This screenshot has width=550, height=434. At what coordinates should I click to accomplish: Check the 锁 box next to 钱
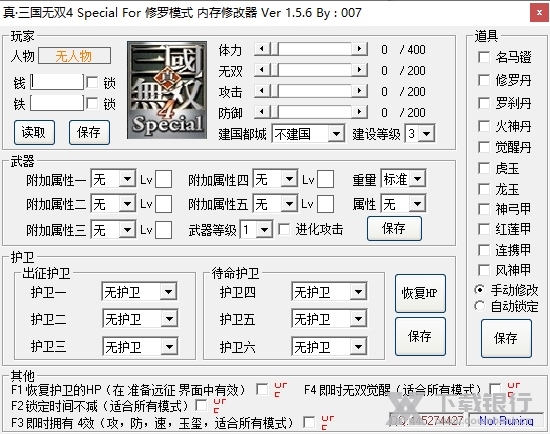click(x=93, y=83)
